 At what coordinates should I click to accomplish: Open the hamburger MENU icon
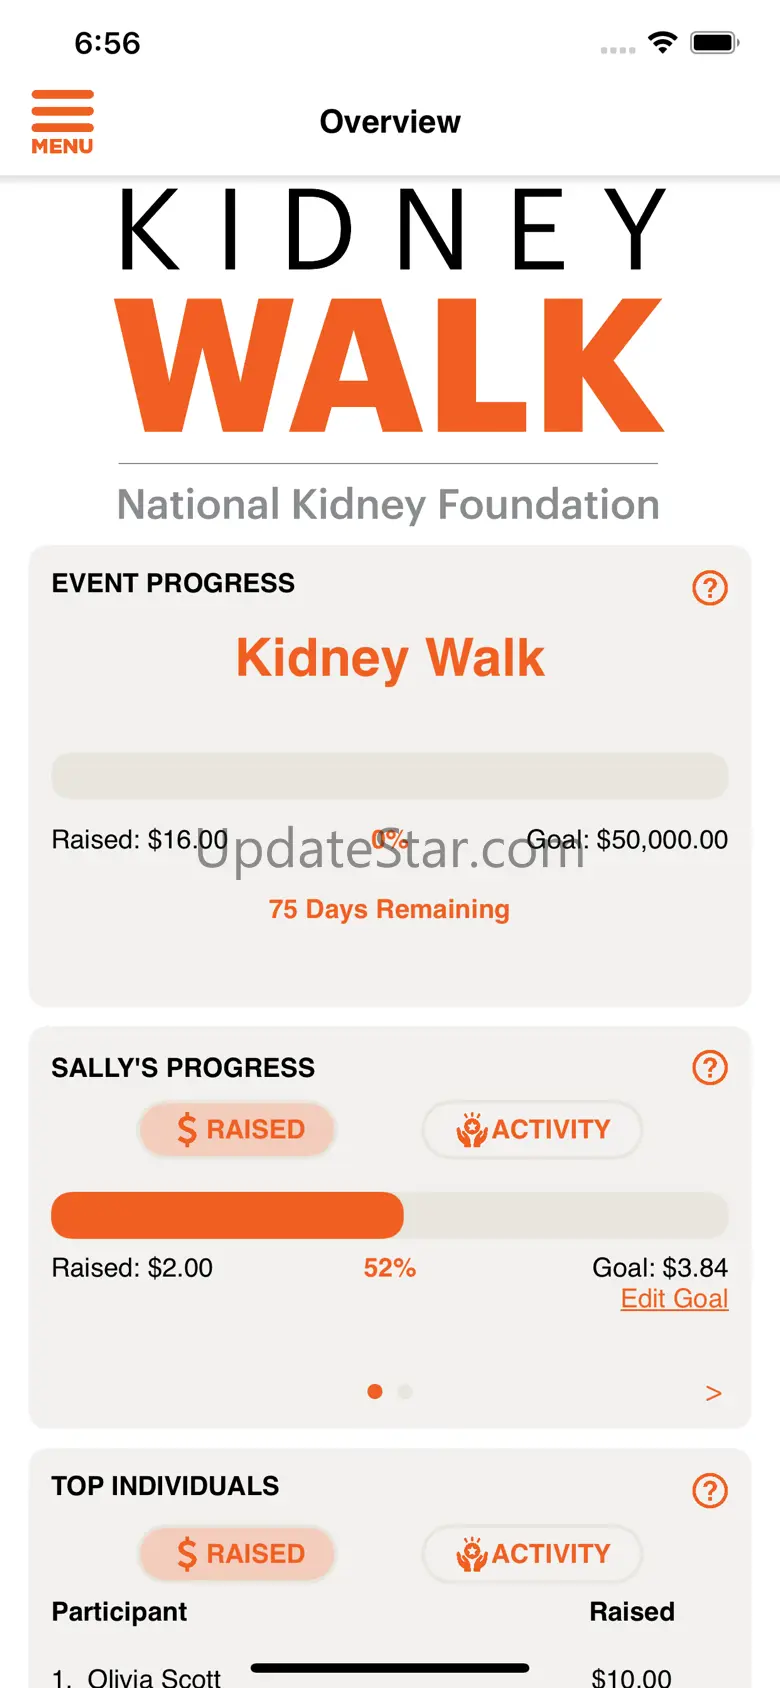[x=62, y=122]
